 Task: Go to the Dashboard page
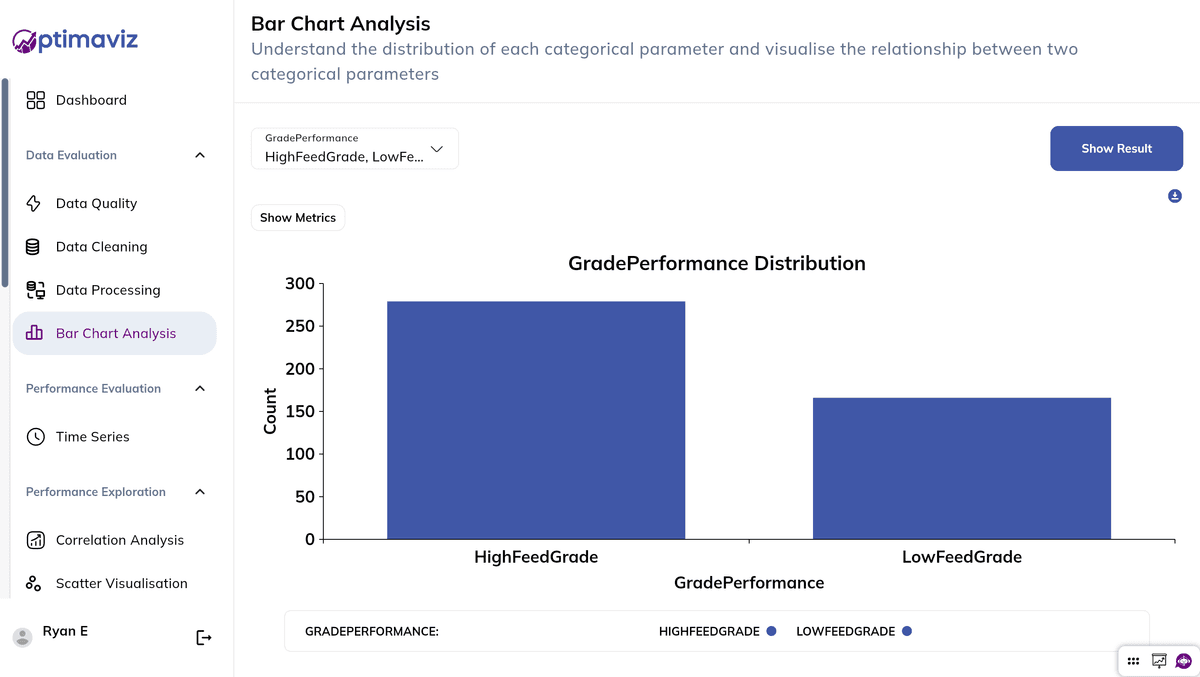click(91, 100)
